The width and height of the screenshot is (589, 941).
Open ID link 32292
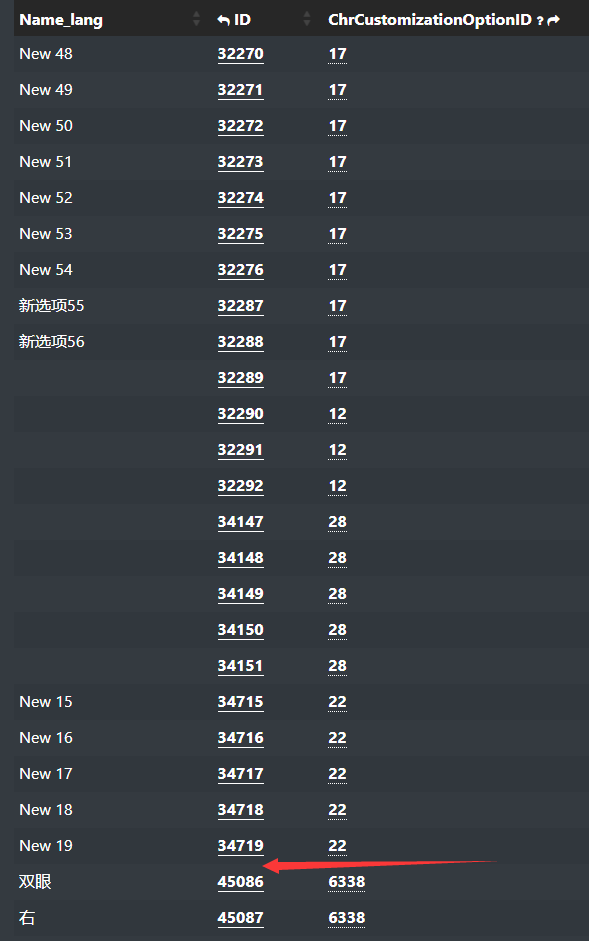(240, 486)
